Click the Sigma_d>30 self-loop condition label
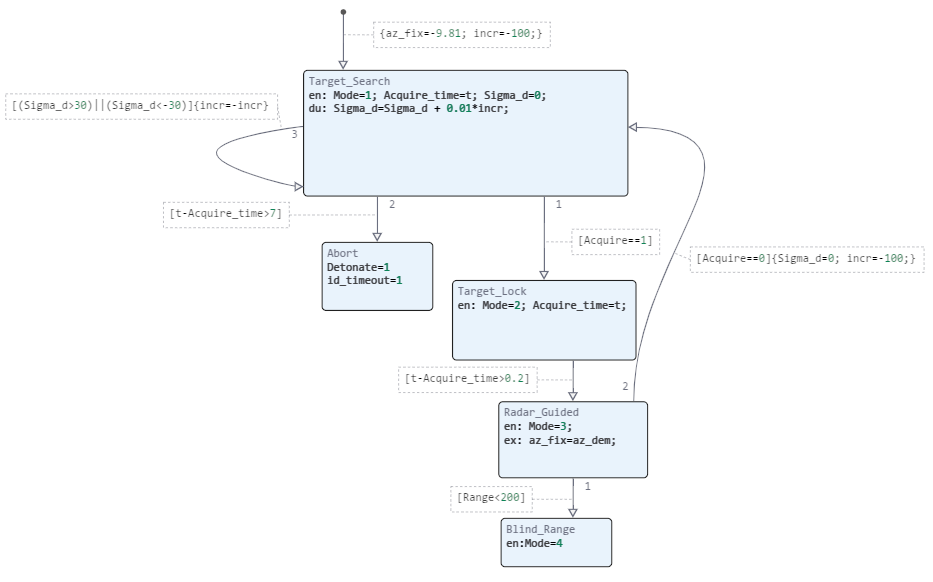The image size is (933, 582). (140, 106)
